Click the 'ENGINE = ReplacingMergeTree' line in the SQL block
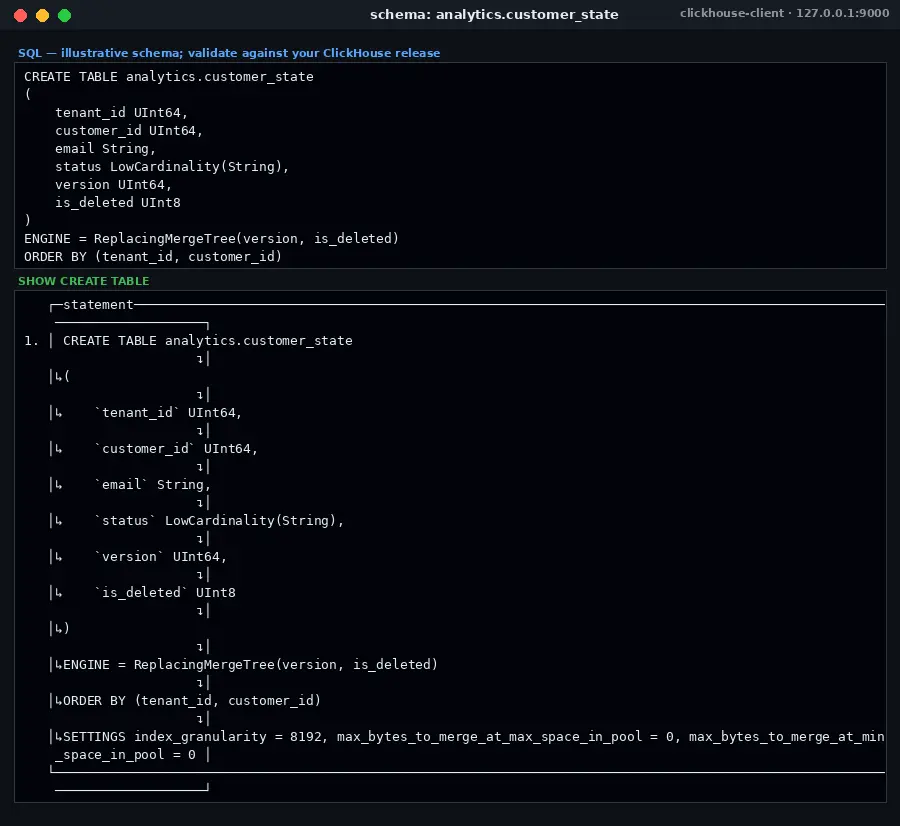This screenshot has width=900, height=826. click(x=211, y=239)
